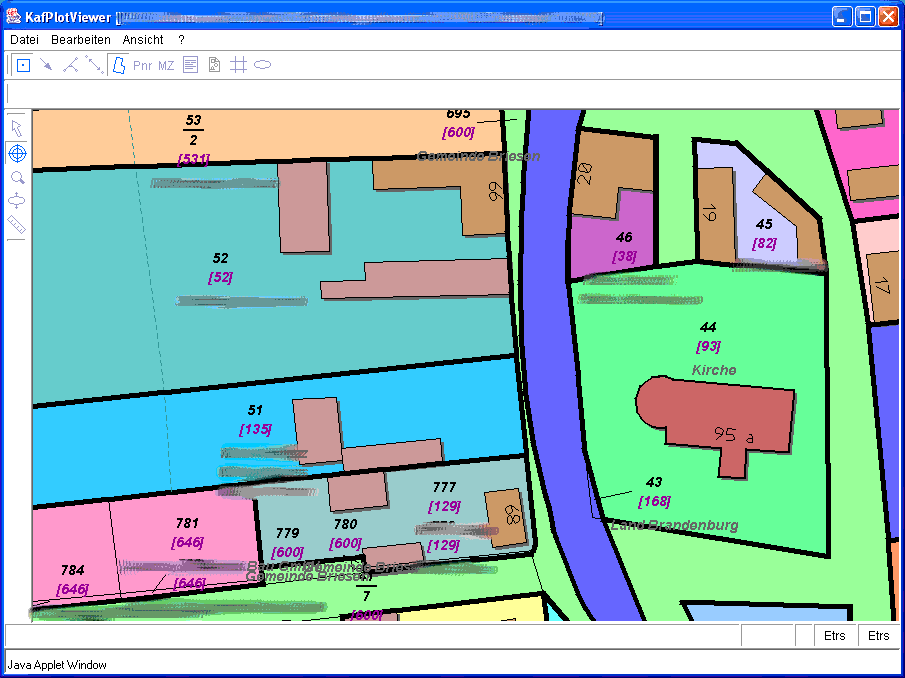Screen dimensions: 905x678
Task: Click the ellipse icon in toolbar
Action: (262, 66)
